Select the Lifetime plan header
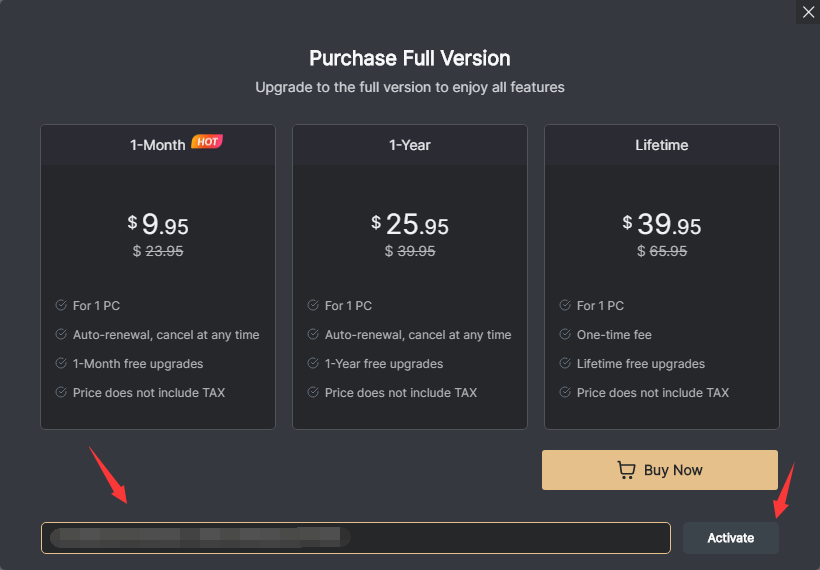Image resolution: width=820 pixels, height=570 pixels. click(x=662, y=145)
